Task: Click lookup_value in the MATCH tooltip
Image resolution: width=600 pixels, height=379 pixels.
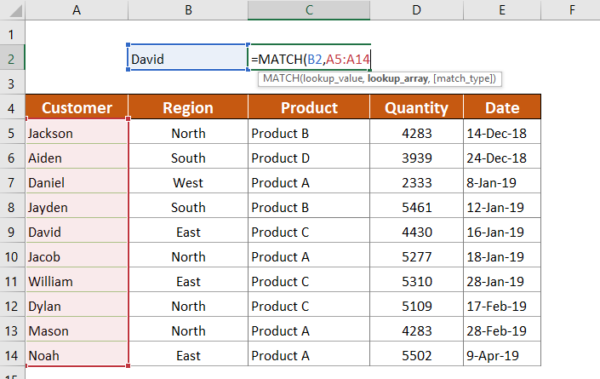Action: pos(332,79)
